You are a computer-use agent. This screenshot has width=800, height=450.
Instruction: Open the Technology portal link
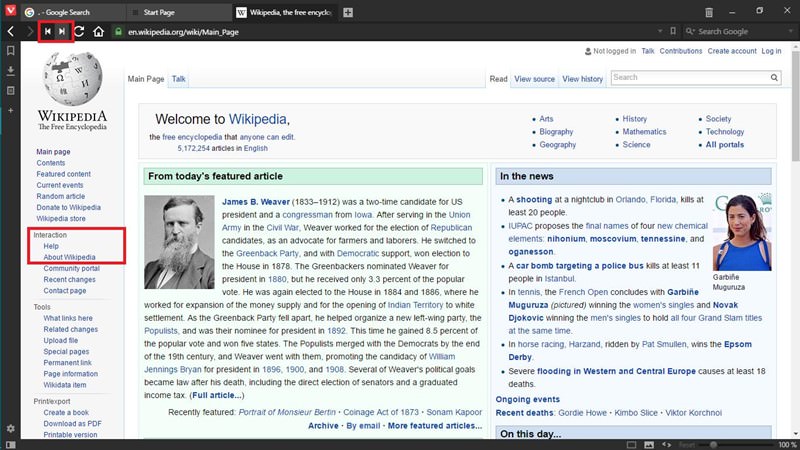pyautogui.click(x=724, y=132)
